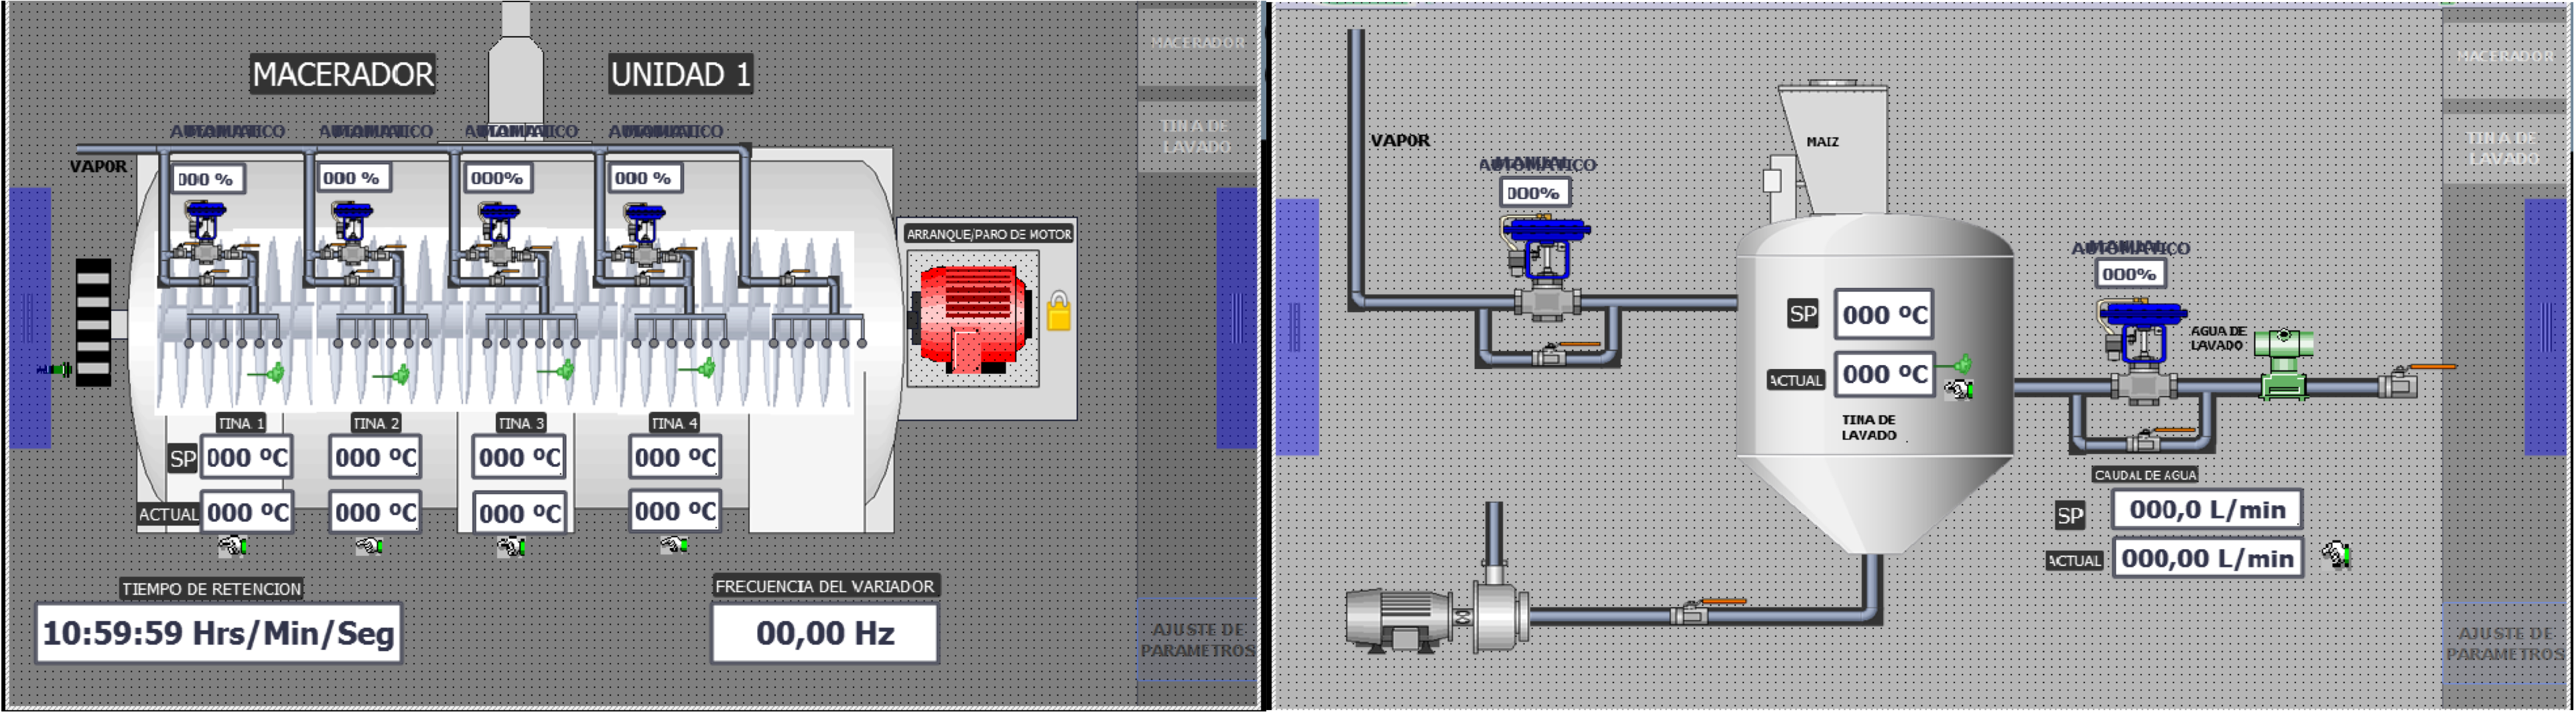Open Ajuste de Parametros on the wash tank screen
This screenshot has width=2576, height=712.
click(2505, 643)
